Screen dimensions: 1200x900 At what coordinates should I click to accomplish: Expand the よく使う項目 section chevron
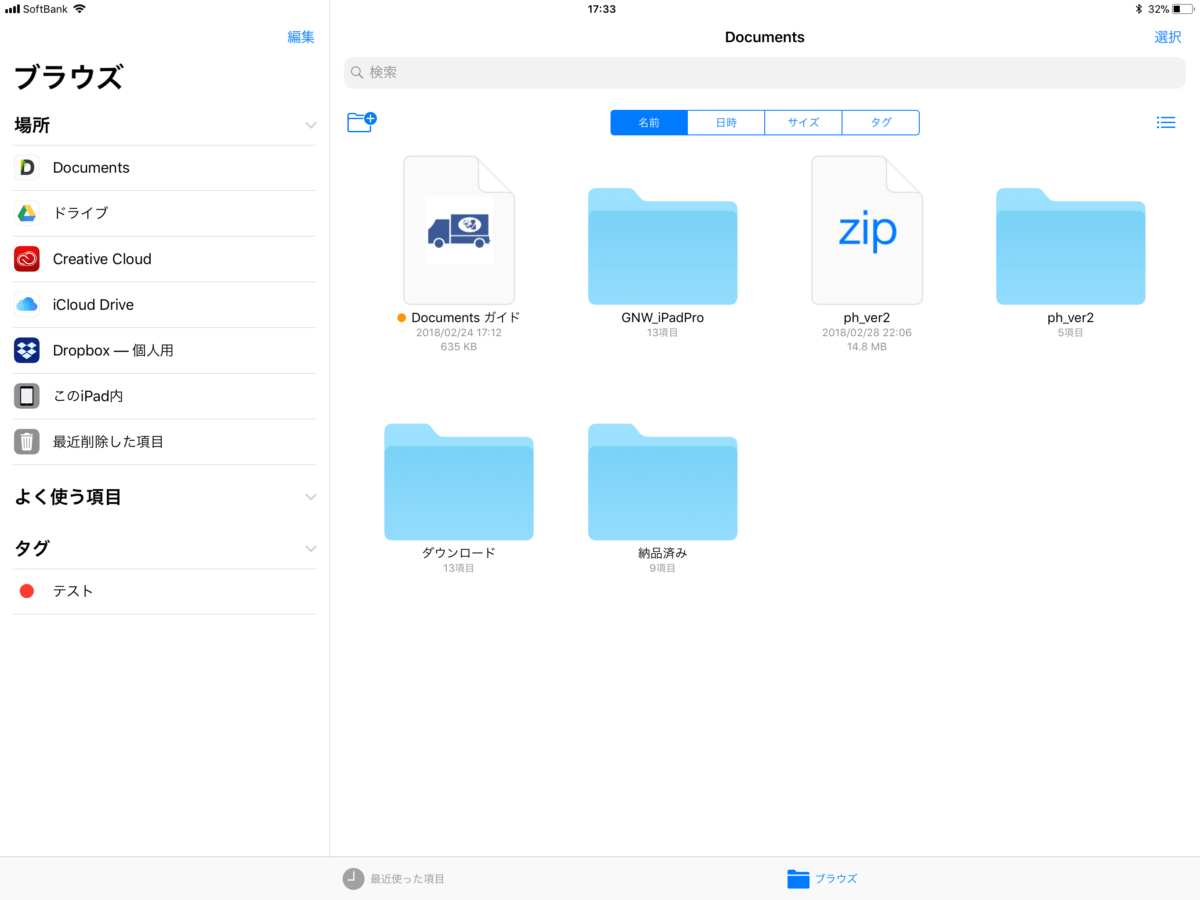311,497
